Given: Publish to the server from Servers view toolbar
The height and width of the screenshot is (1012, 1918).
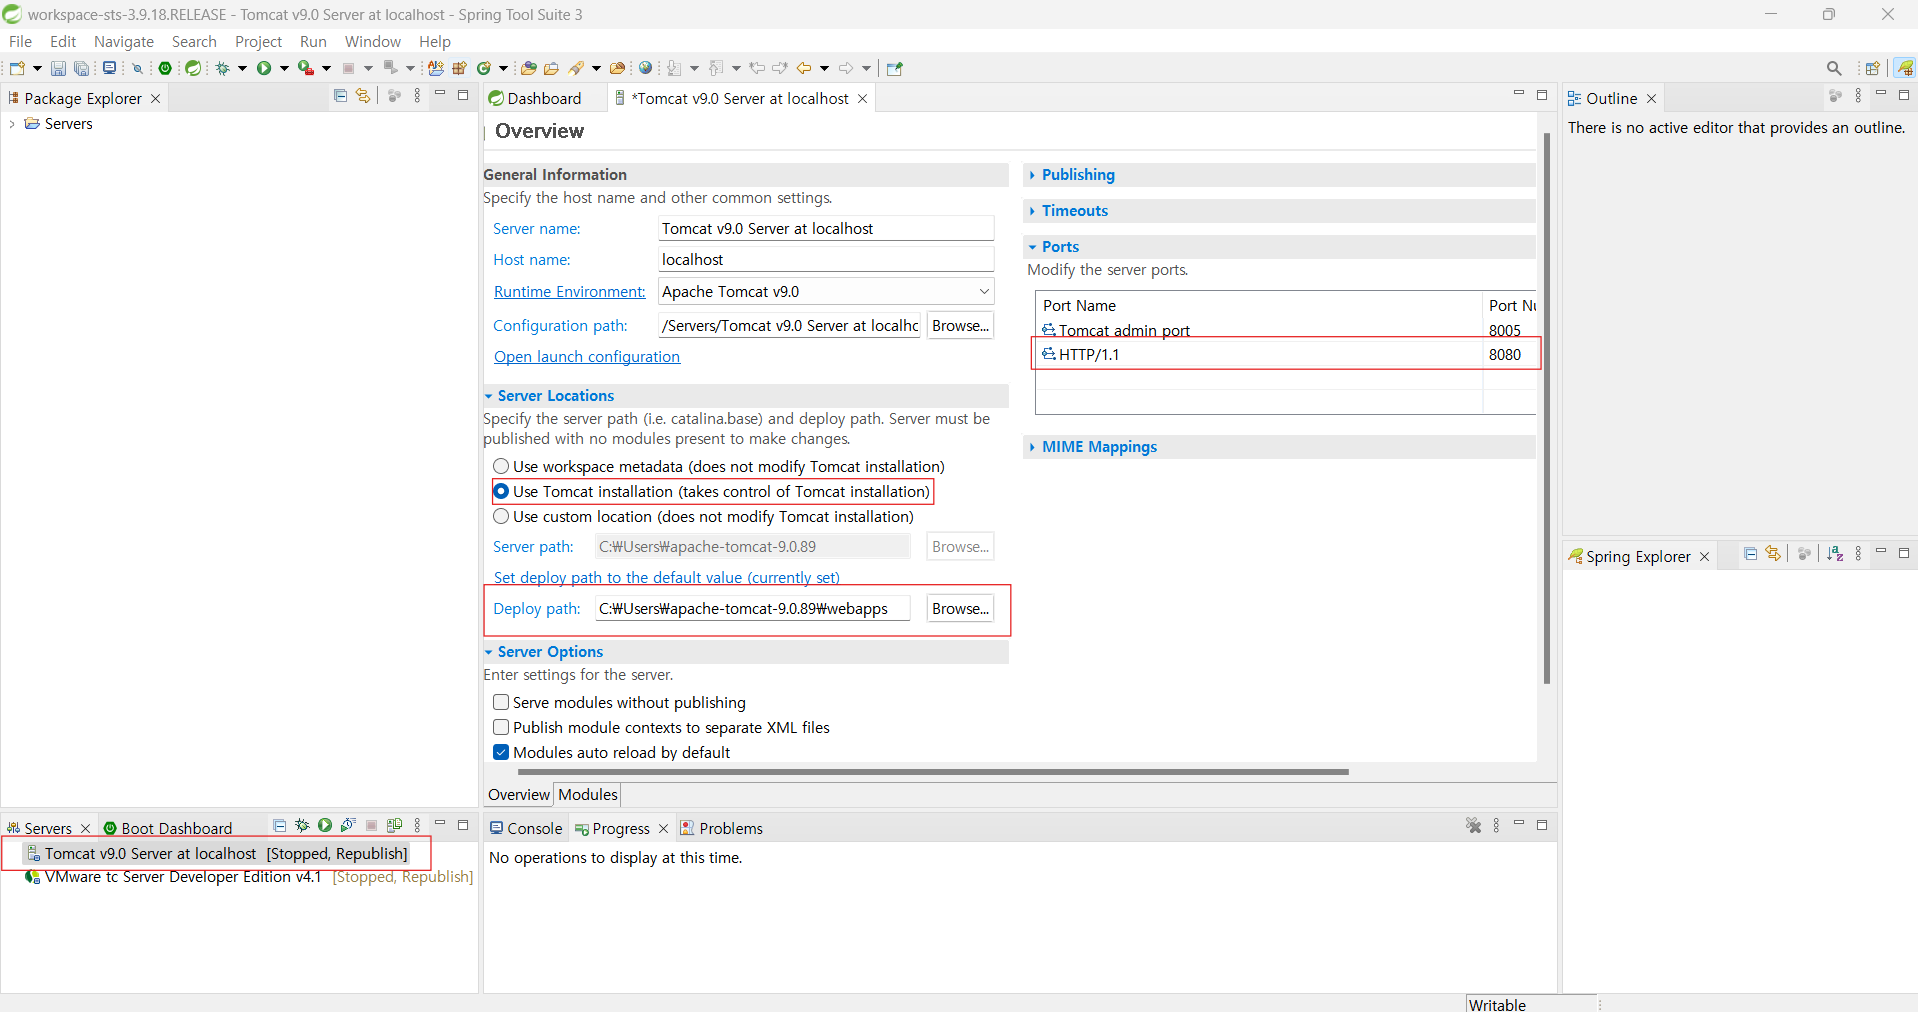Looking at the screenshot, I should tap(395, 826).
